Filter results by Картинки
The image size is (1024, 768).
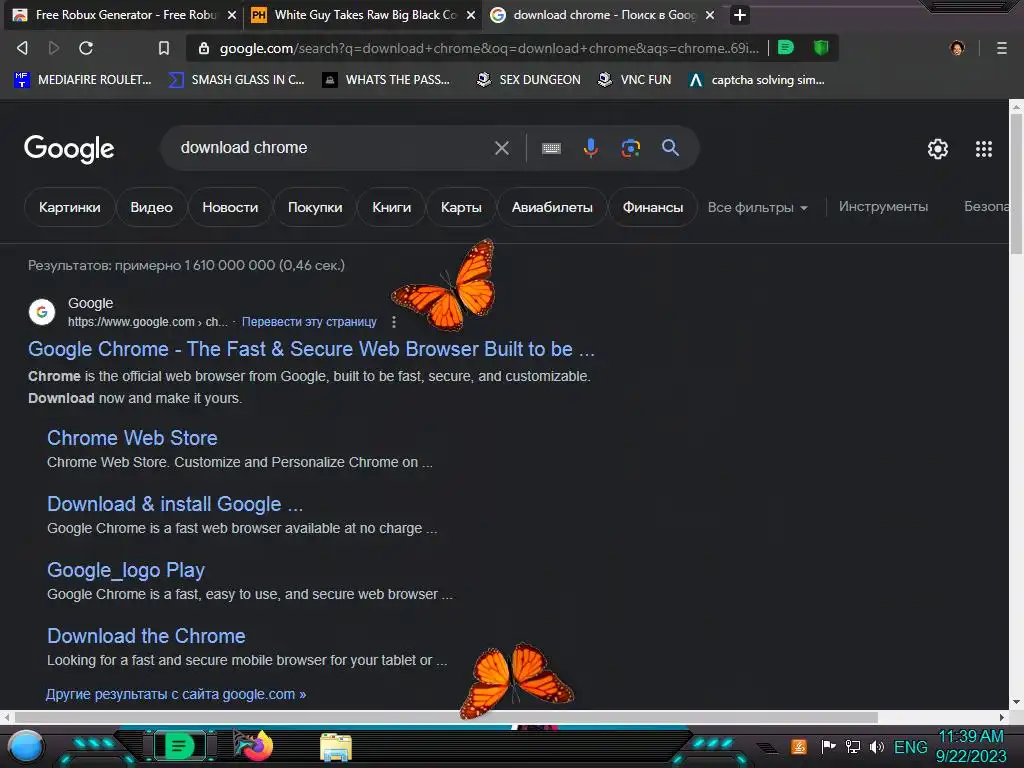(69, 207)
